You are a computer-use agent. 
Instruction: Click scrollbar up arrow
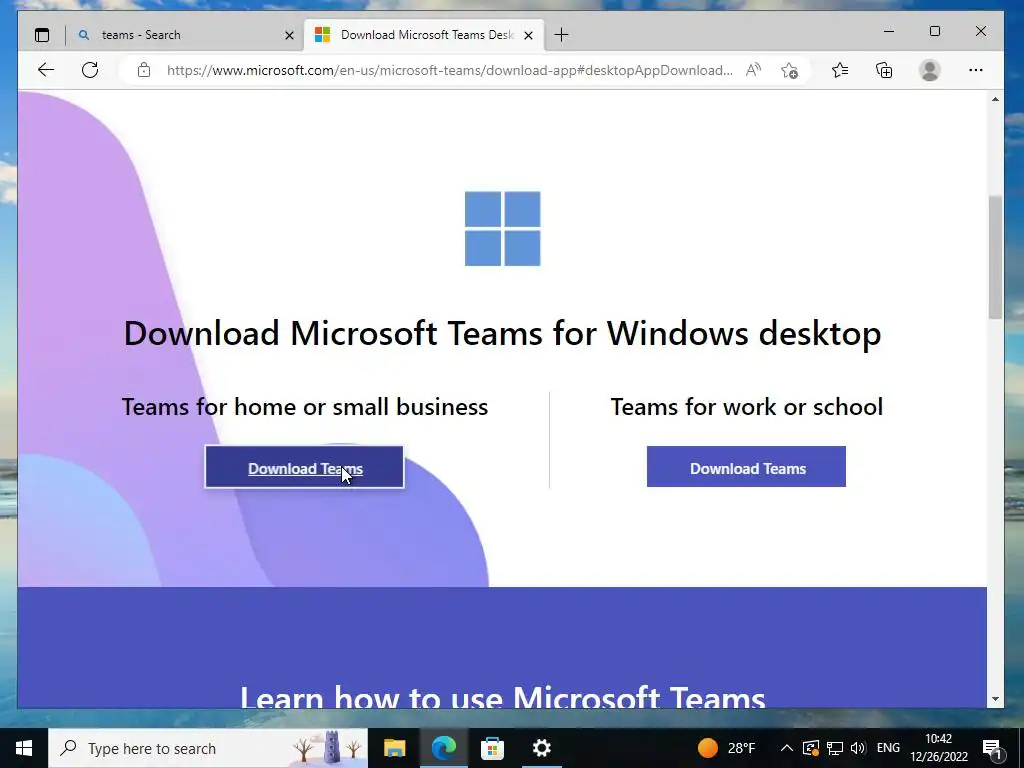(995, 99)
